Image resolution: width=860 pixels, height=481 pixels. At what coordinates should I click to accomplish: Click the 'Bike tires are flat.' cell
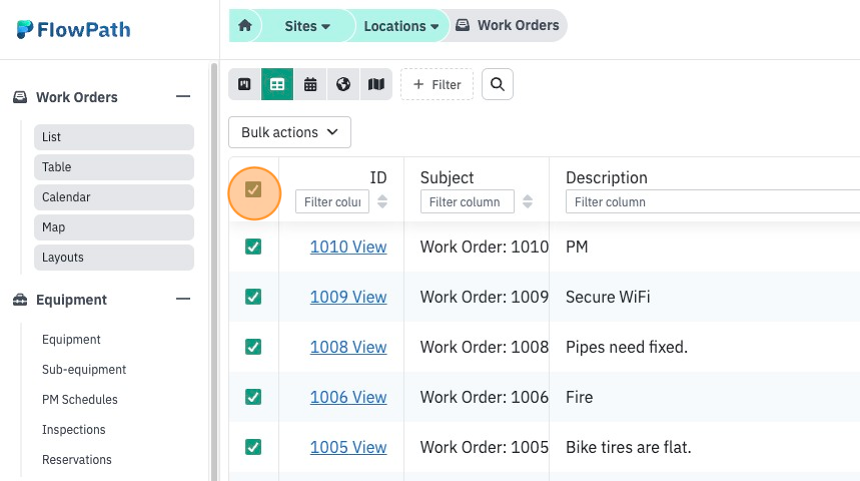point(628,447)
